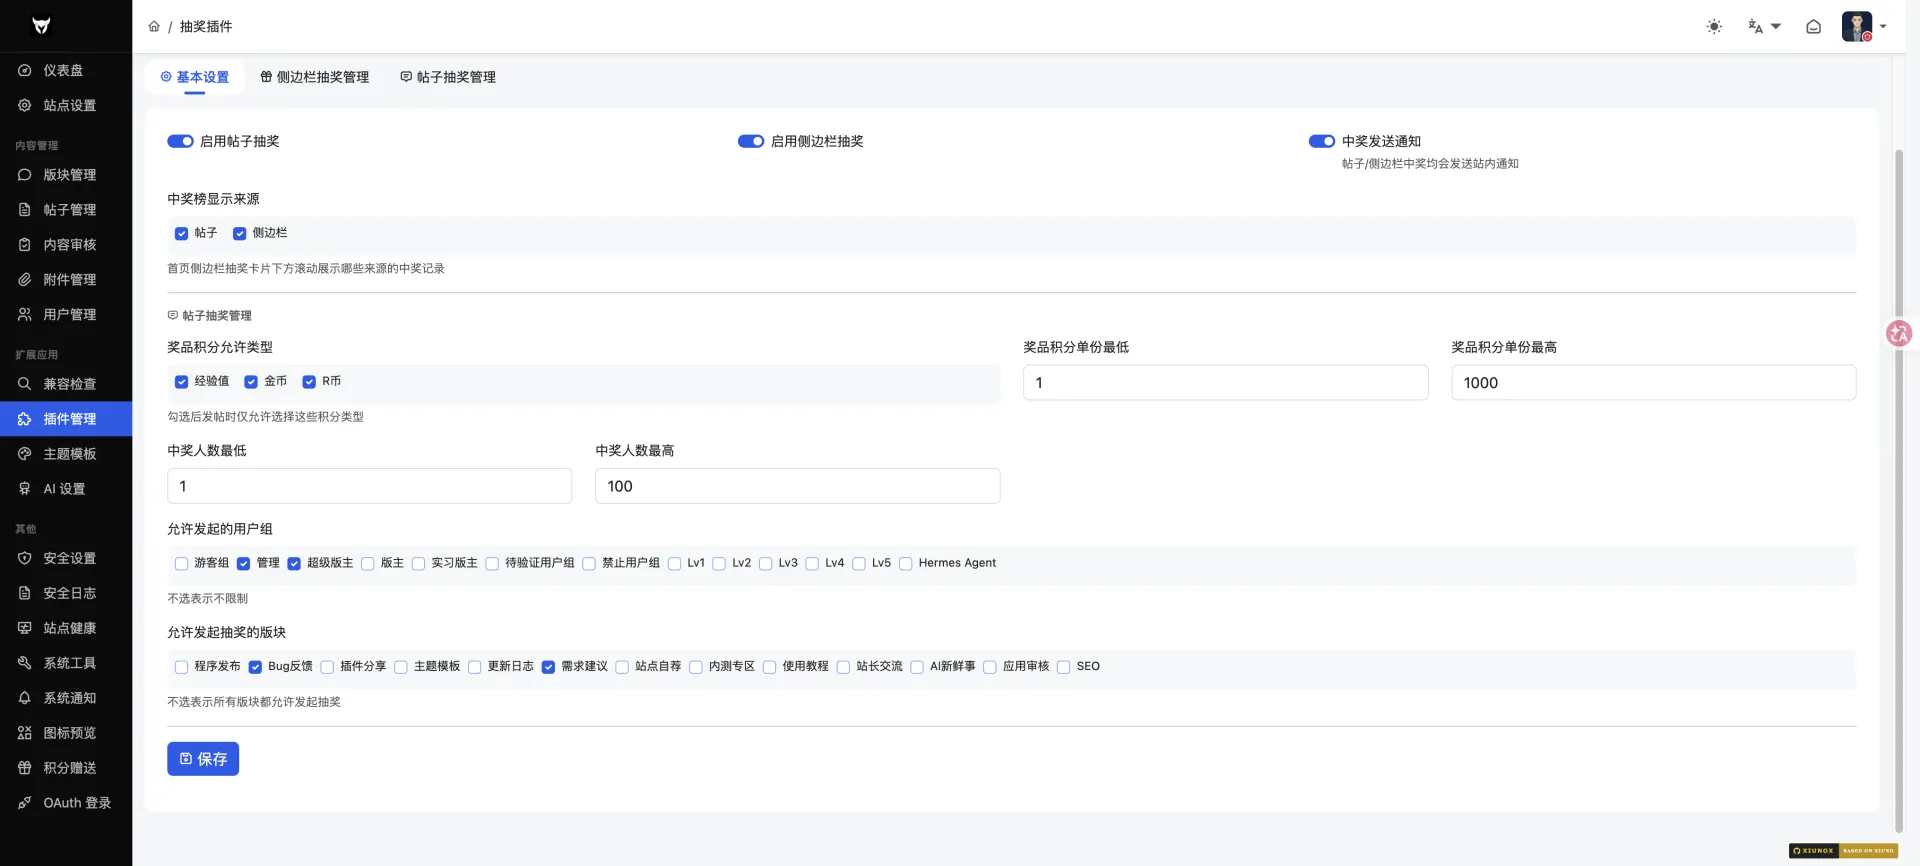1920x866 pixels.
Task: Uncheck 侧边栏 under 中奖榜显示来源
Action: point(239,233)
